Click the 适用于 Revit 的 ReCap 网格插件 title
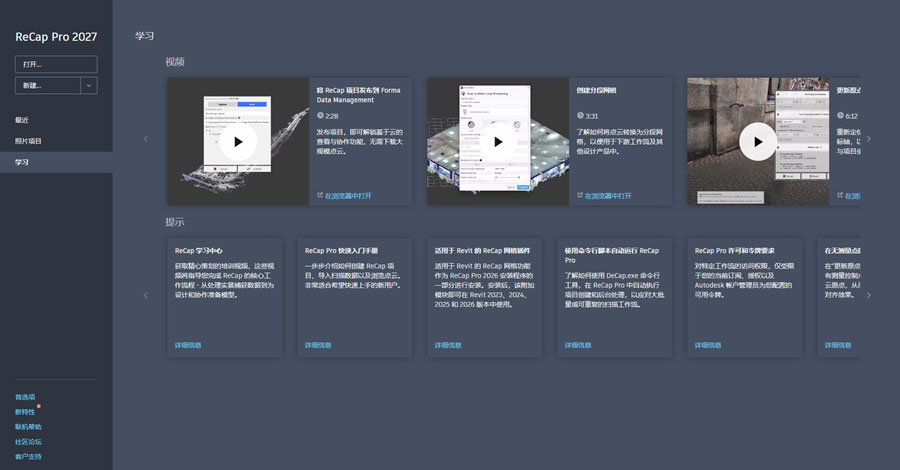This screenshot has height=470, width=900. pyautogui.click(x=482, y=251)
